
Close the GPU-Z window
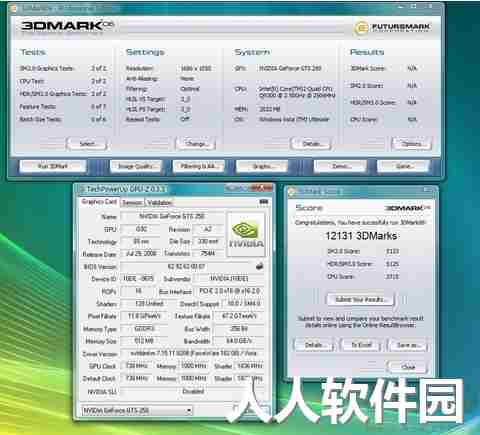click(262, 189)
